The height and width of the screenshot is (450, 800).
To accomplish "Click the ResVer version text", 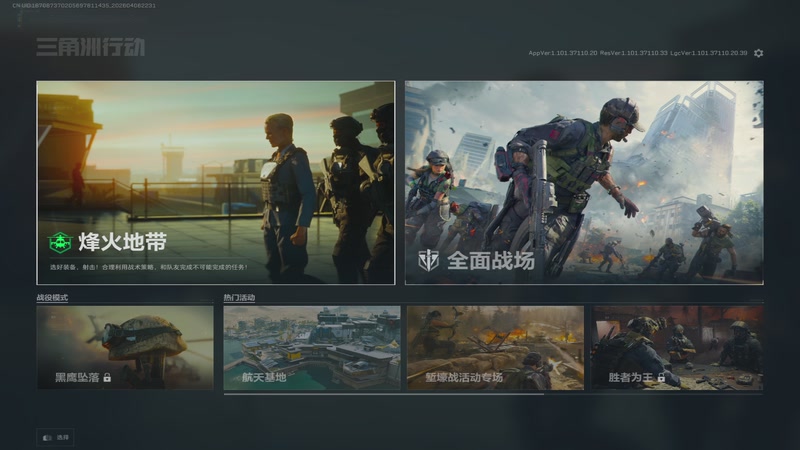I will (x=634, y=53).
